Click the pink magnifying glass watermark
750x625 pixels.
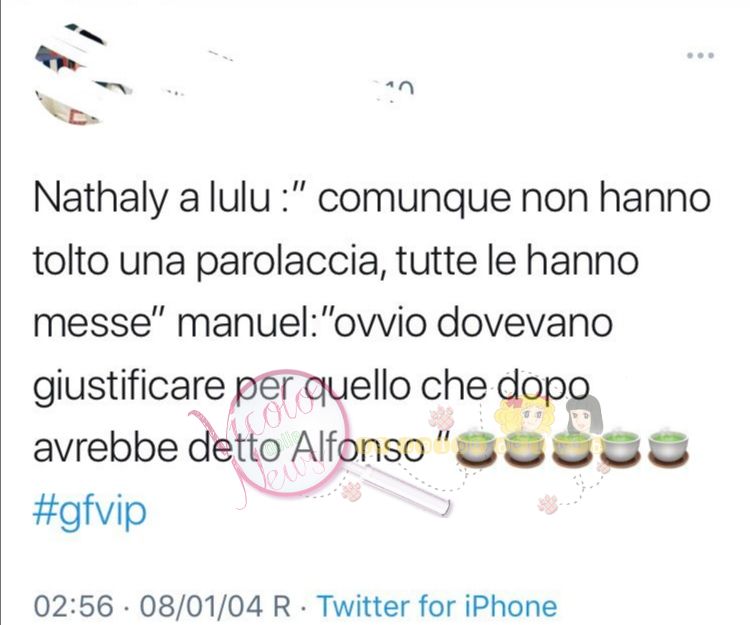coord(306,442)
